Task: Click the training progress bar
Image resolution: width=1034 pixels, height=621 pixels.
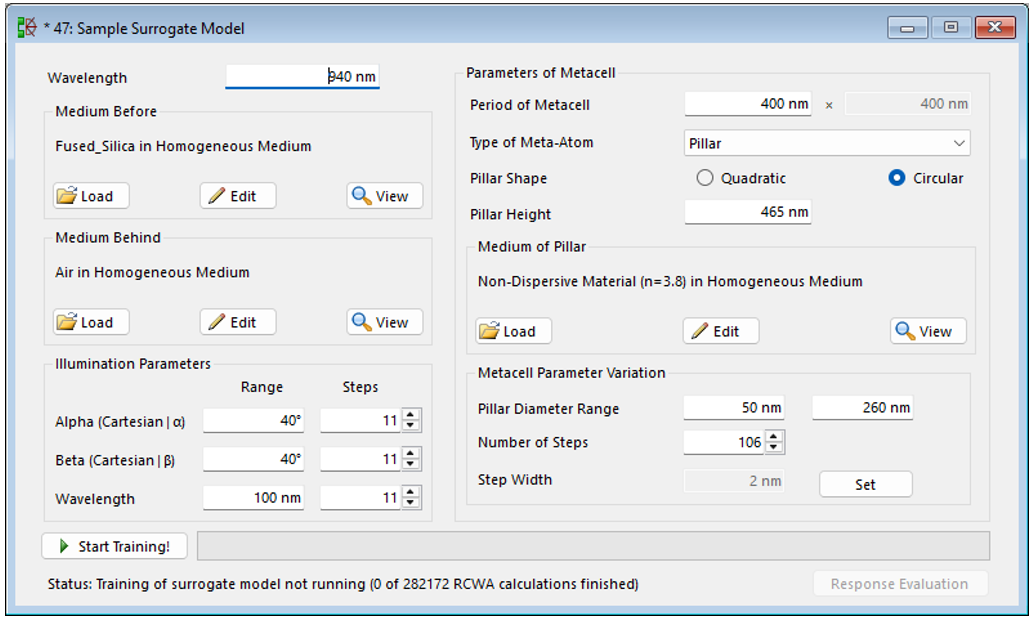Action: tap(593, 546)
